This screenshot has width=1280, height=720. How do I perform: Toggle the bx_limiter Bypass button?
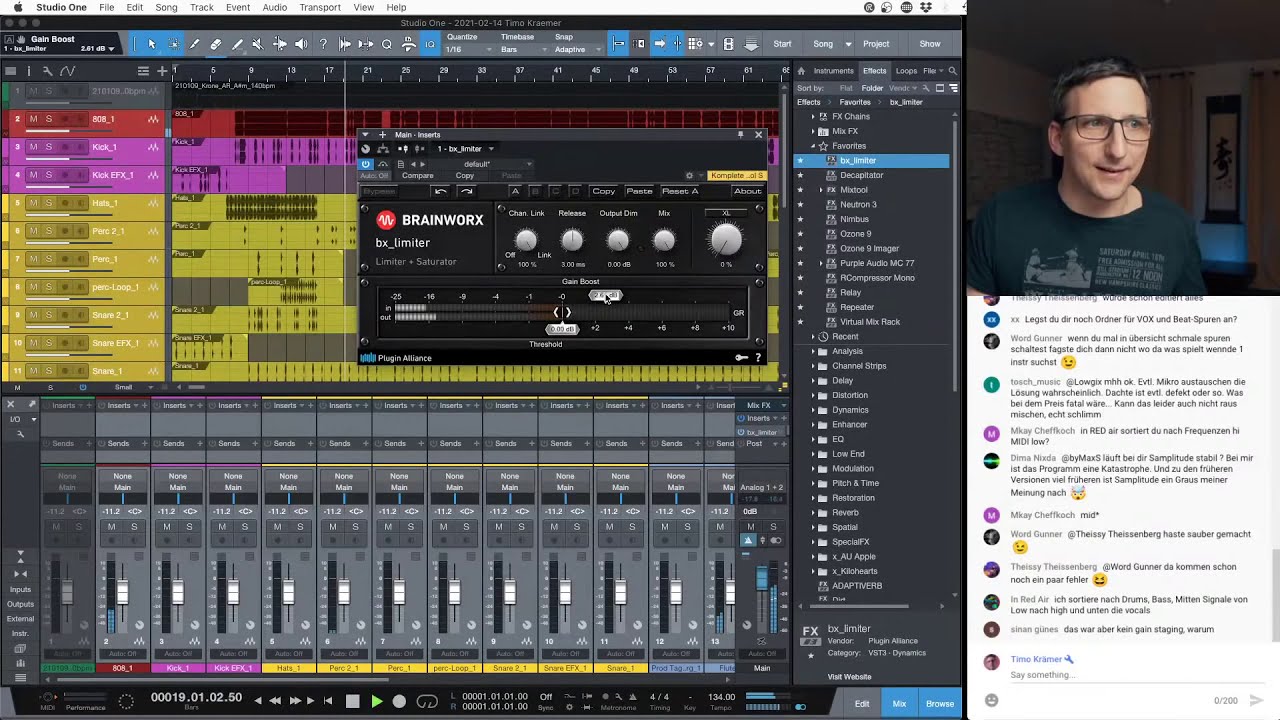[379, 191]
